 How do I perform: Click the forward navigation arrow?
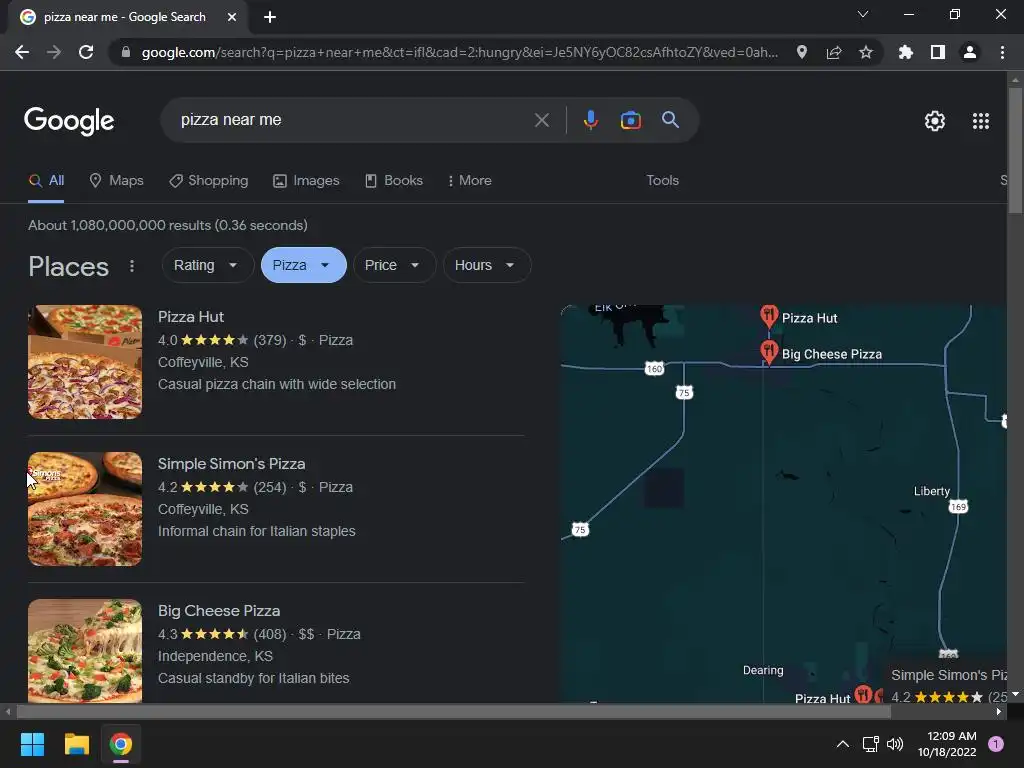click(54, 52)
